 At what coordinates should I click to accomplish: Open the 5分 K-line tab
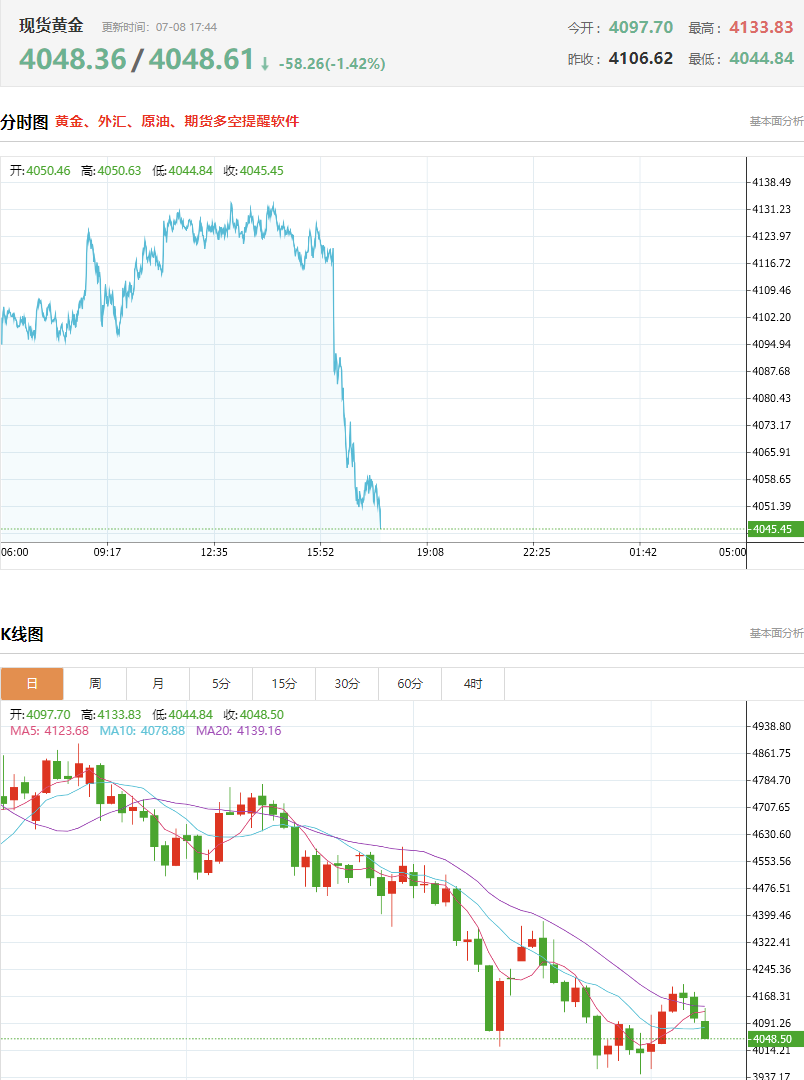(x=221, y=683)
